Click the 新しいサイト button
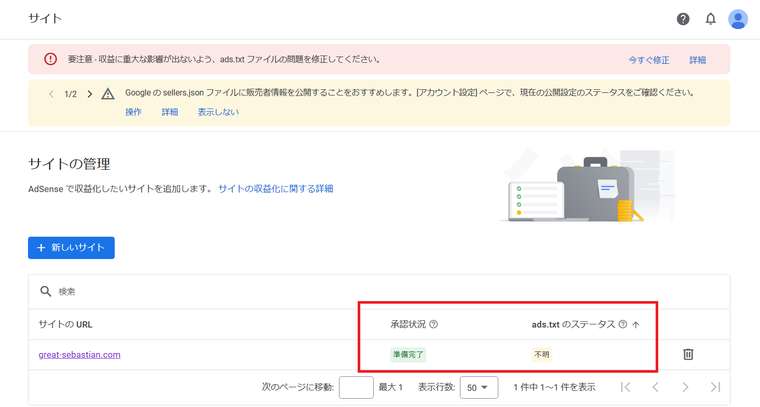The image size is (760, 407). pyautogui.click(x=71, y=248)
